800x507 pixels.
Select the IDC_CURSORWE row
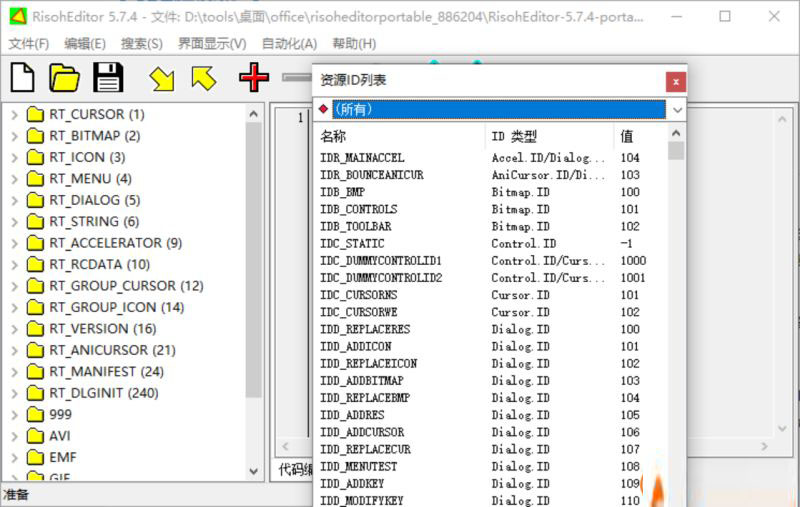click(490, 312)
